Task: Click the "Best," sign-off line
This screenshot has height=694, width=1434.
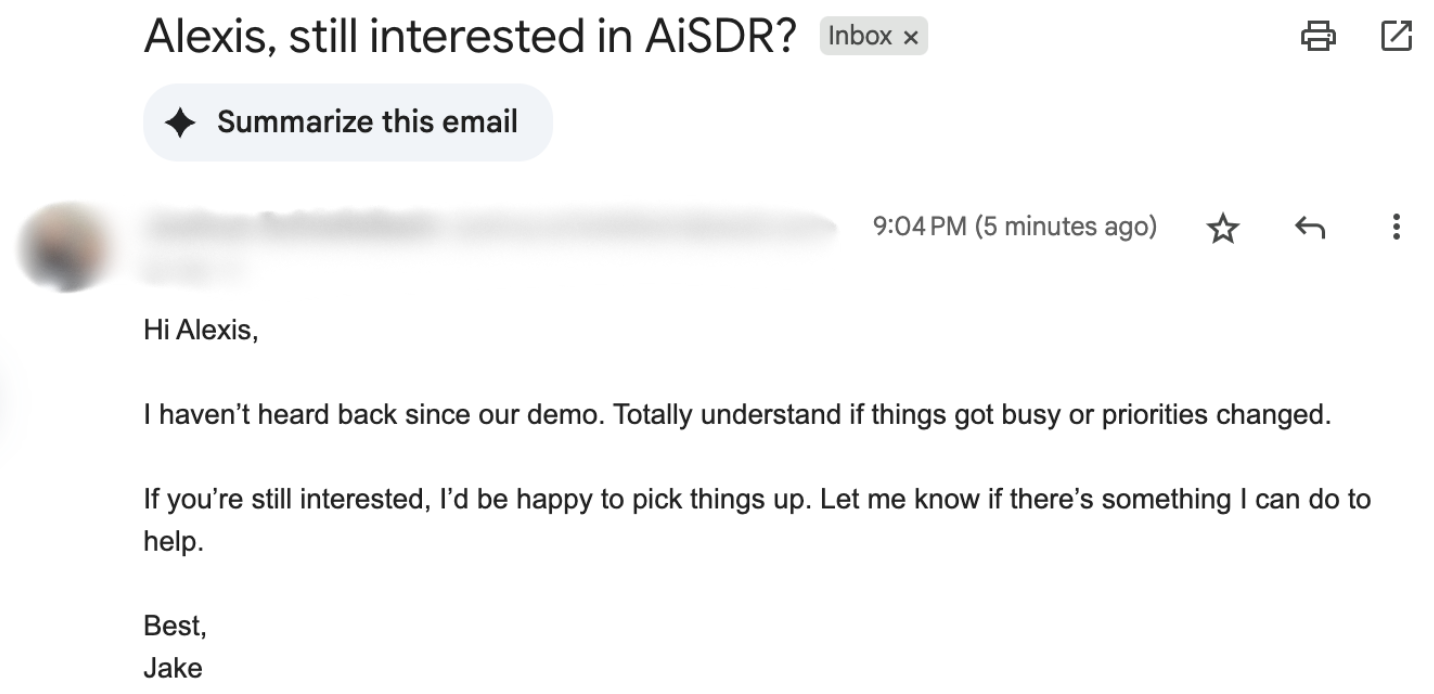Action: pyautogui.click(x=175, y=626)
